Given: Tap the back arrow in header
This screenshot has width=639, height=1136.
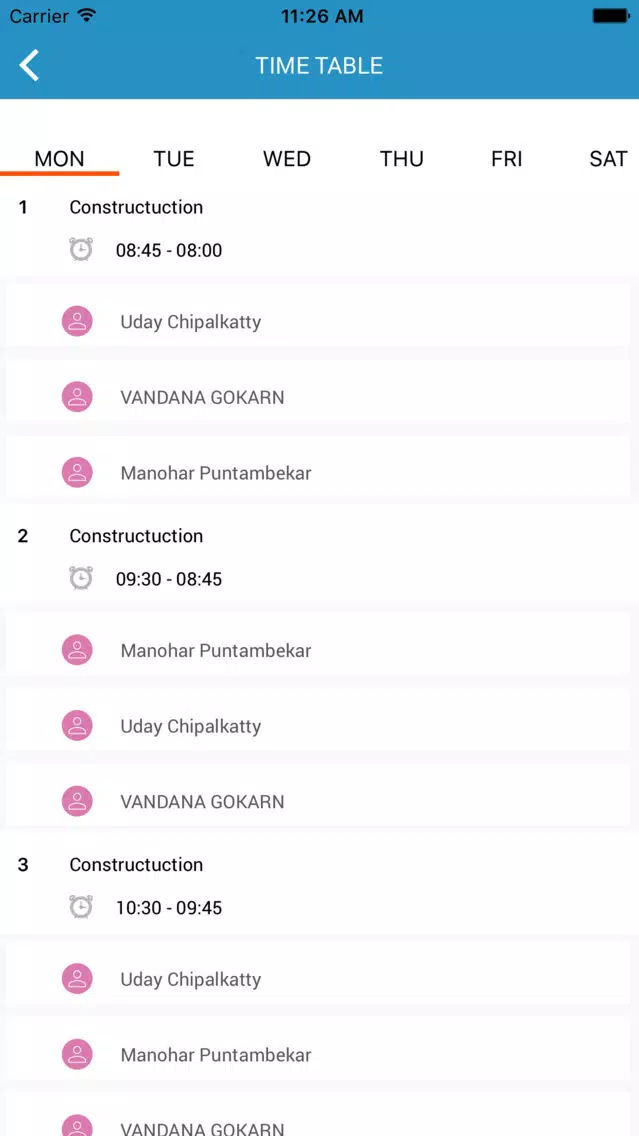Looking at the screenshot, I should (x=29, y=65).
